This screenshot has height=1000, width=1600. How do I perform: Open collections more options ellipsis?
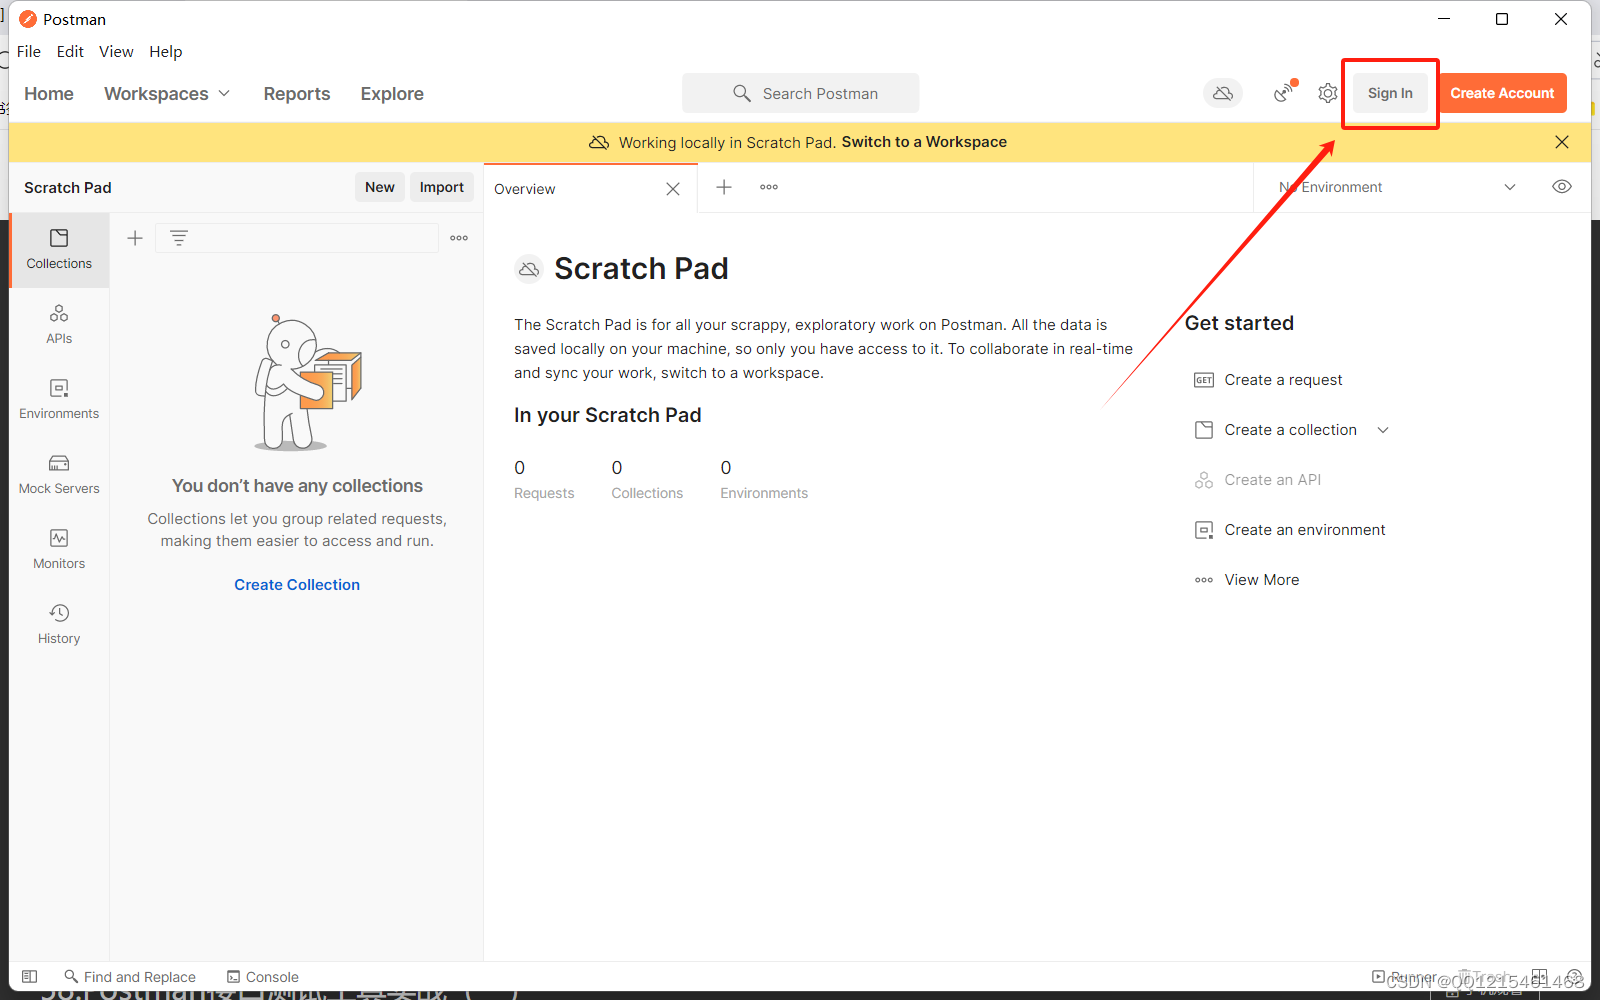click(459, 238)
